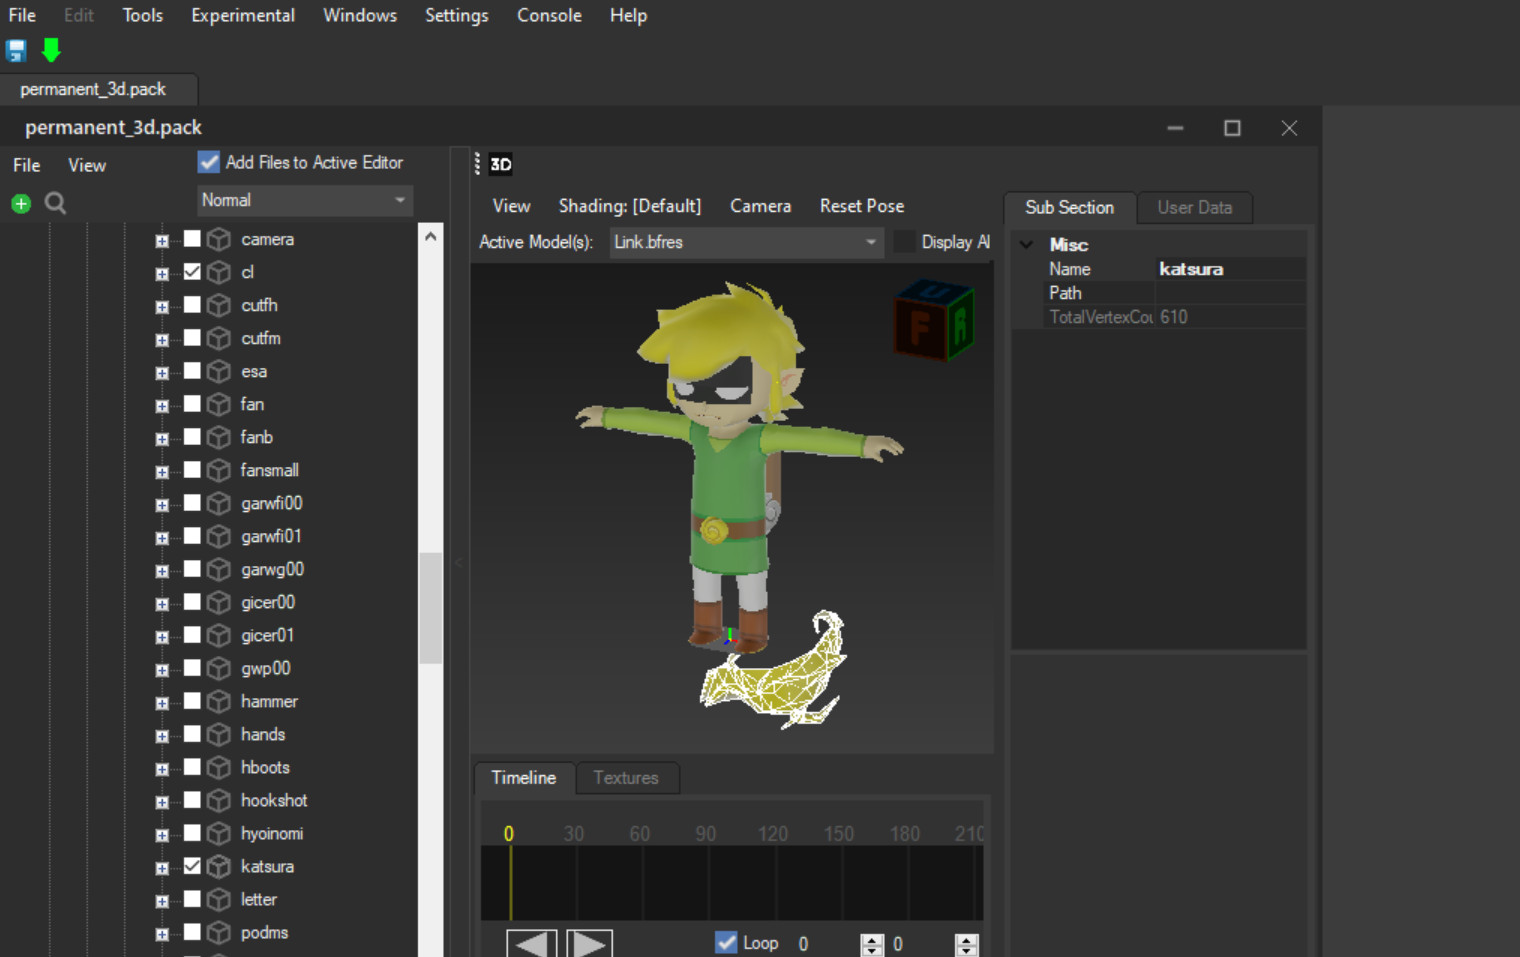Click the green plus add-file icon
The image size is (1520, 957).
pyautogui.click(x=20, y=203)
